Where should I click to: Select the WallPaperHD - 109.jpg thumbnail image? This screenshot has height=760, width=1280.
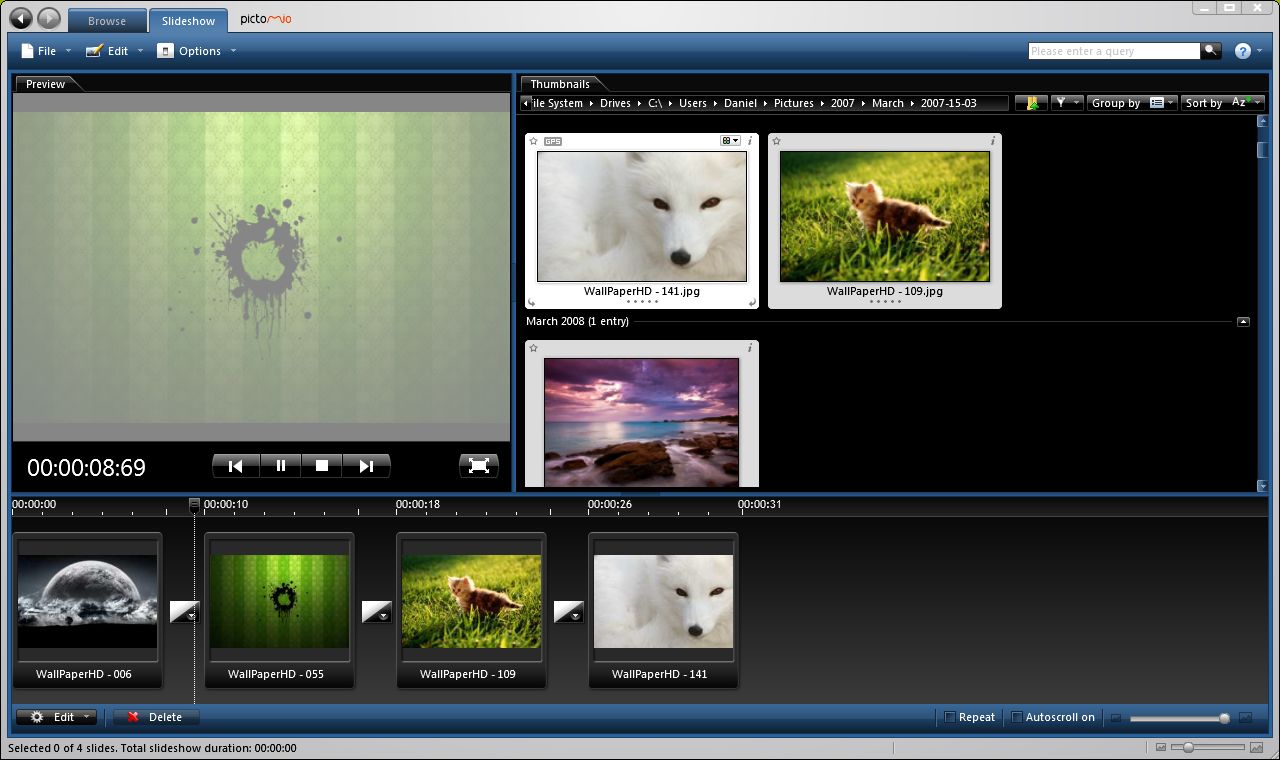(885, 216)
